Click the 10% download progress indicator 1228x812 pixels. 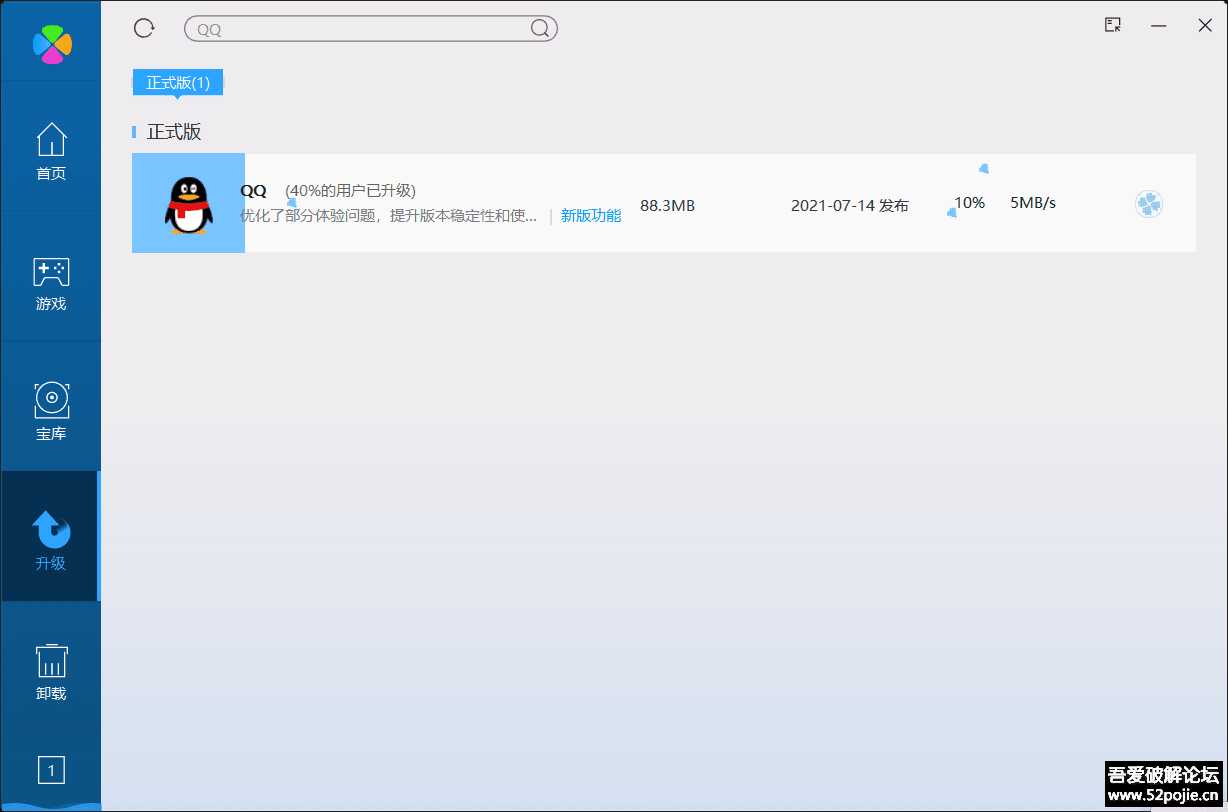pyautogui.click(x=969, y=202)
